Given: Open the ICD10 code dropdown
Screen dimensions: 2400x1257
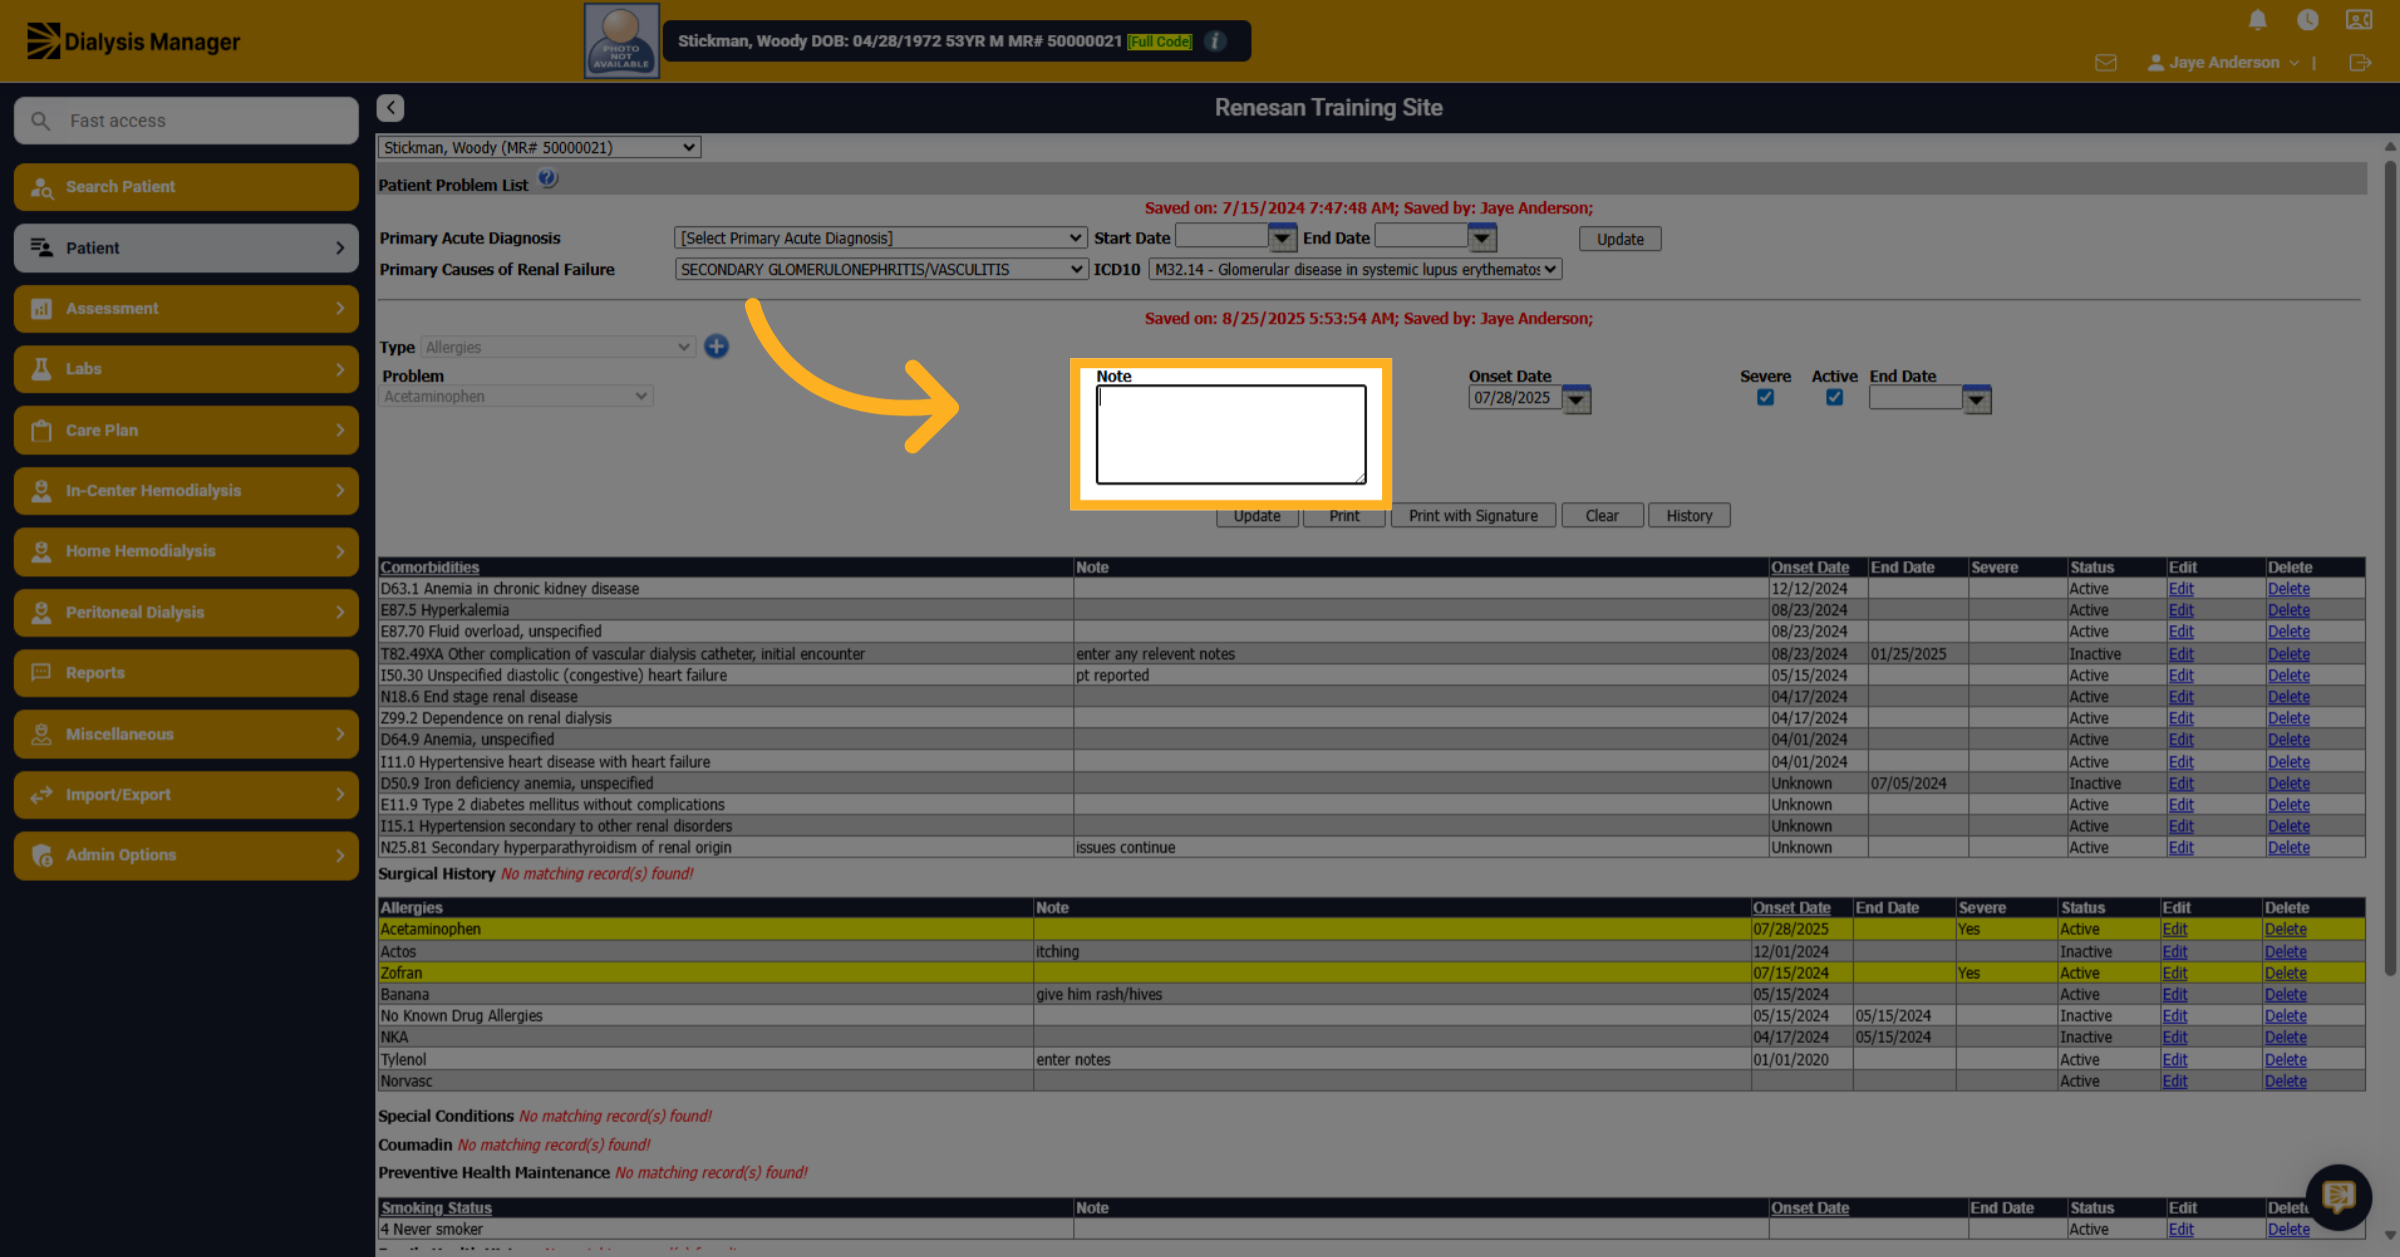Looking at the screenshot, I should coord(1355,269).
